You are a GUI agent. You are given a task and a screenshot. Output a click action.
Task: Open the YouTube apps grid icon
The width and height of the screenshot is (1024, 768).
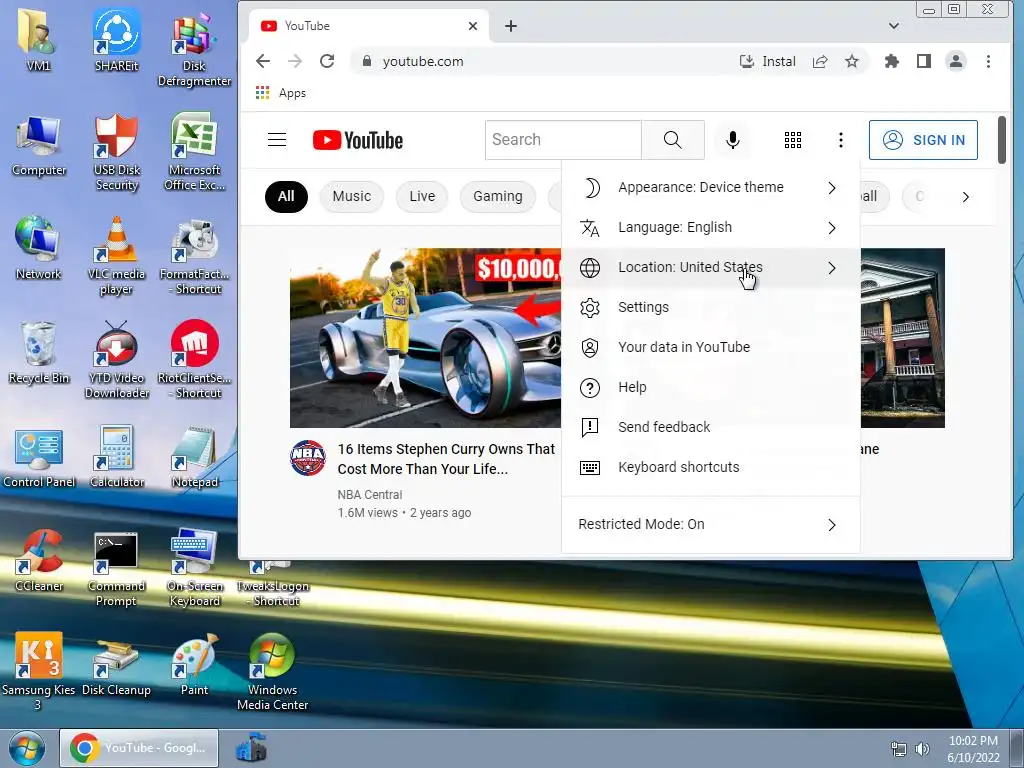click(x=793, y=140)
